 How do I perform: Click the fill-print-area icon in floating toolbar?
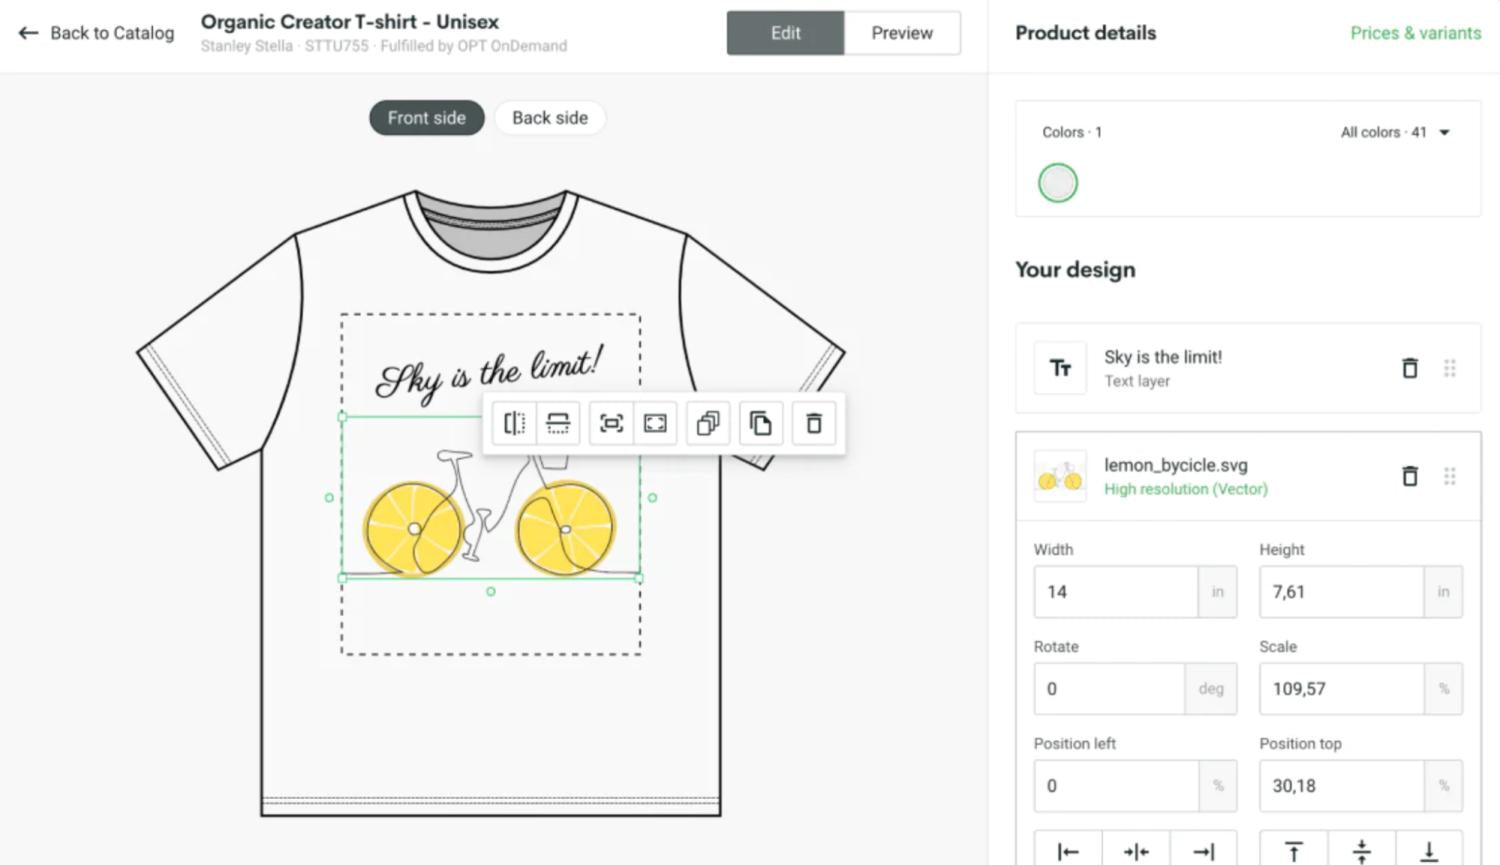655,423
